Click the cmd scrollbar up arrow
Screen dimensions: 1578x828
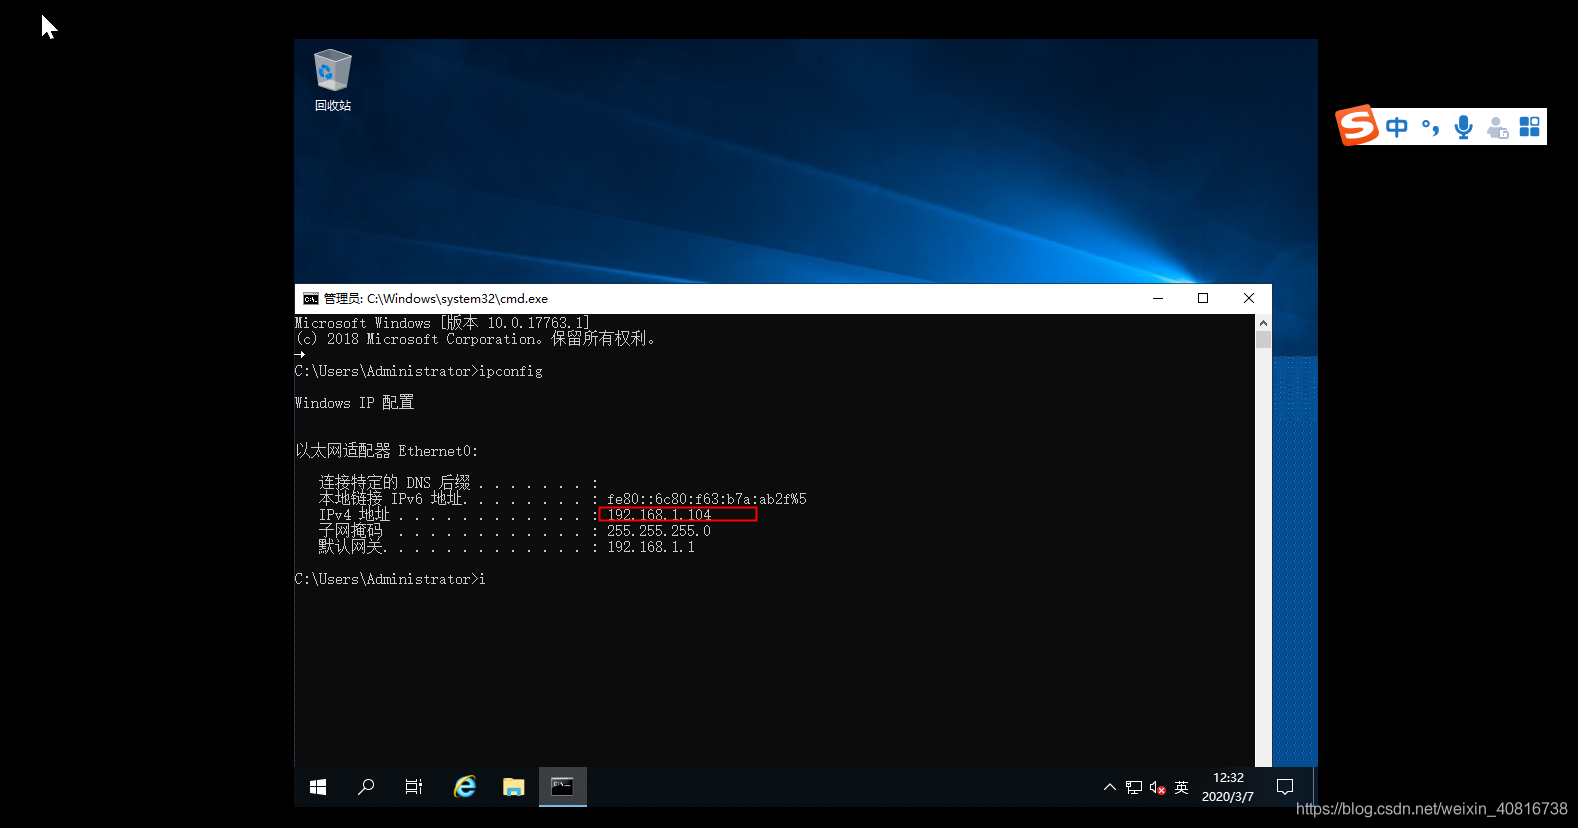[x=1263, y=323]
